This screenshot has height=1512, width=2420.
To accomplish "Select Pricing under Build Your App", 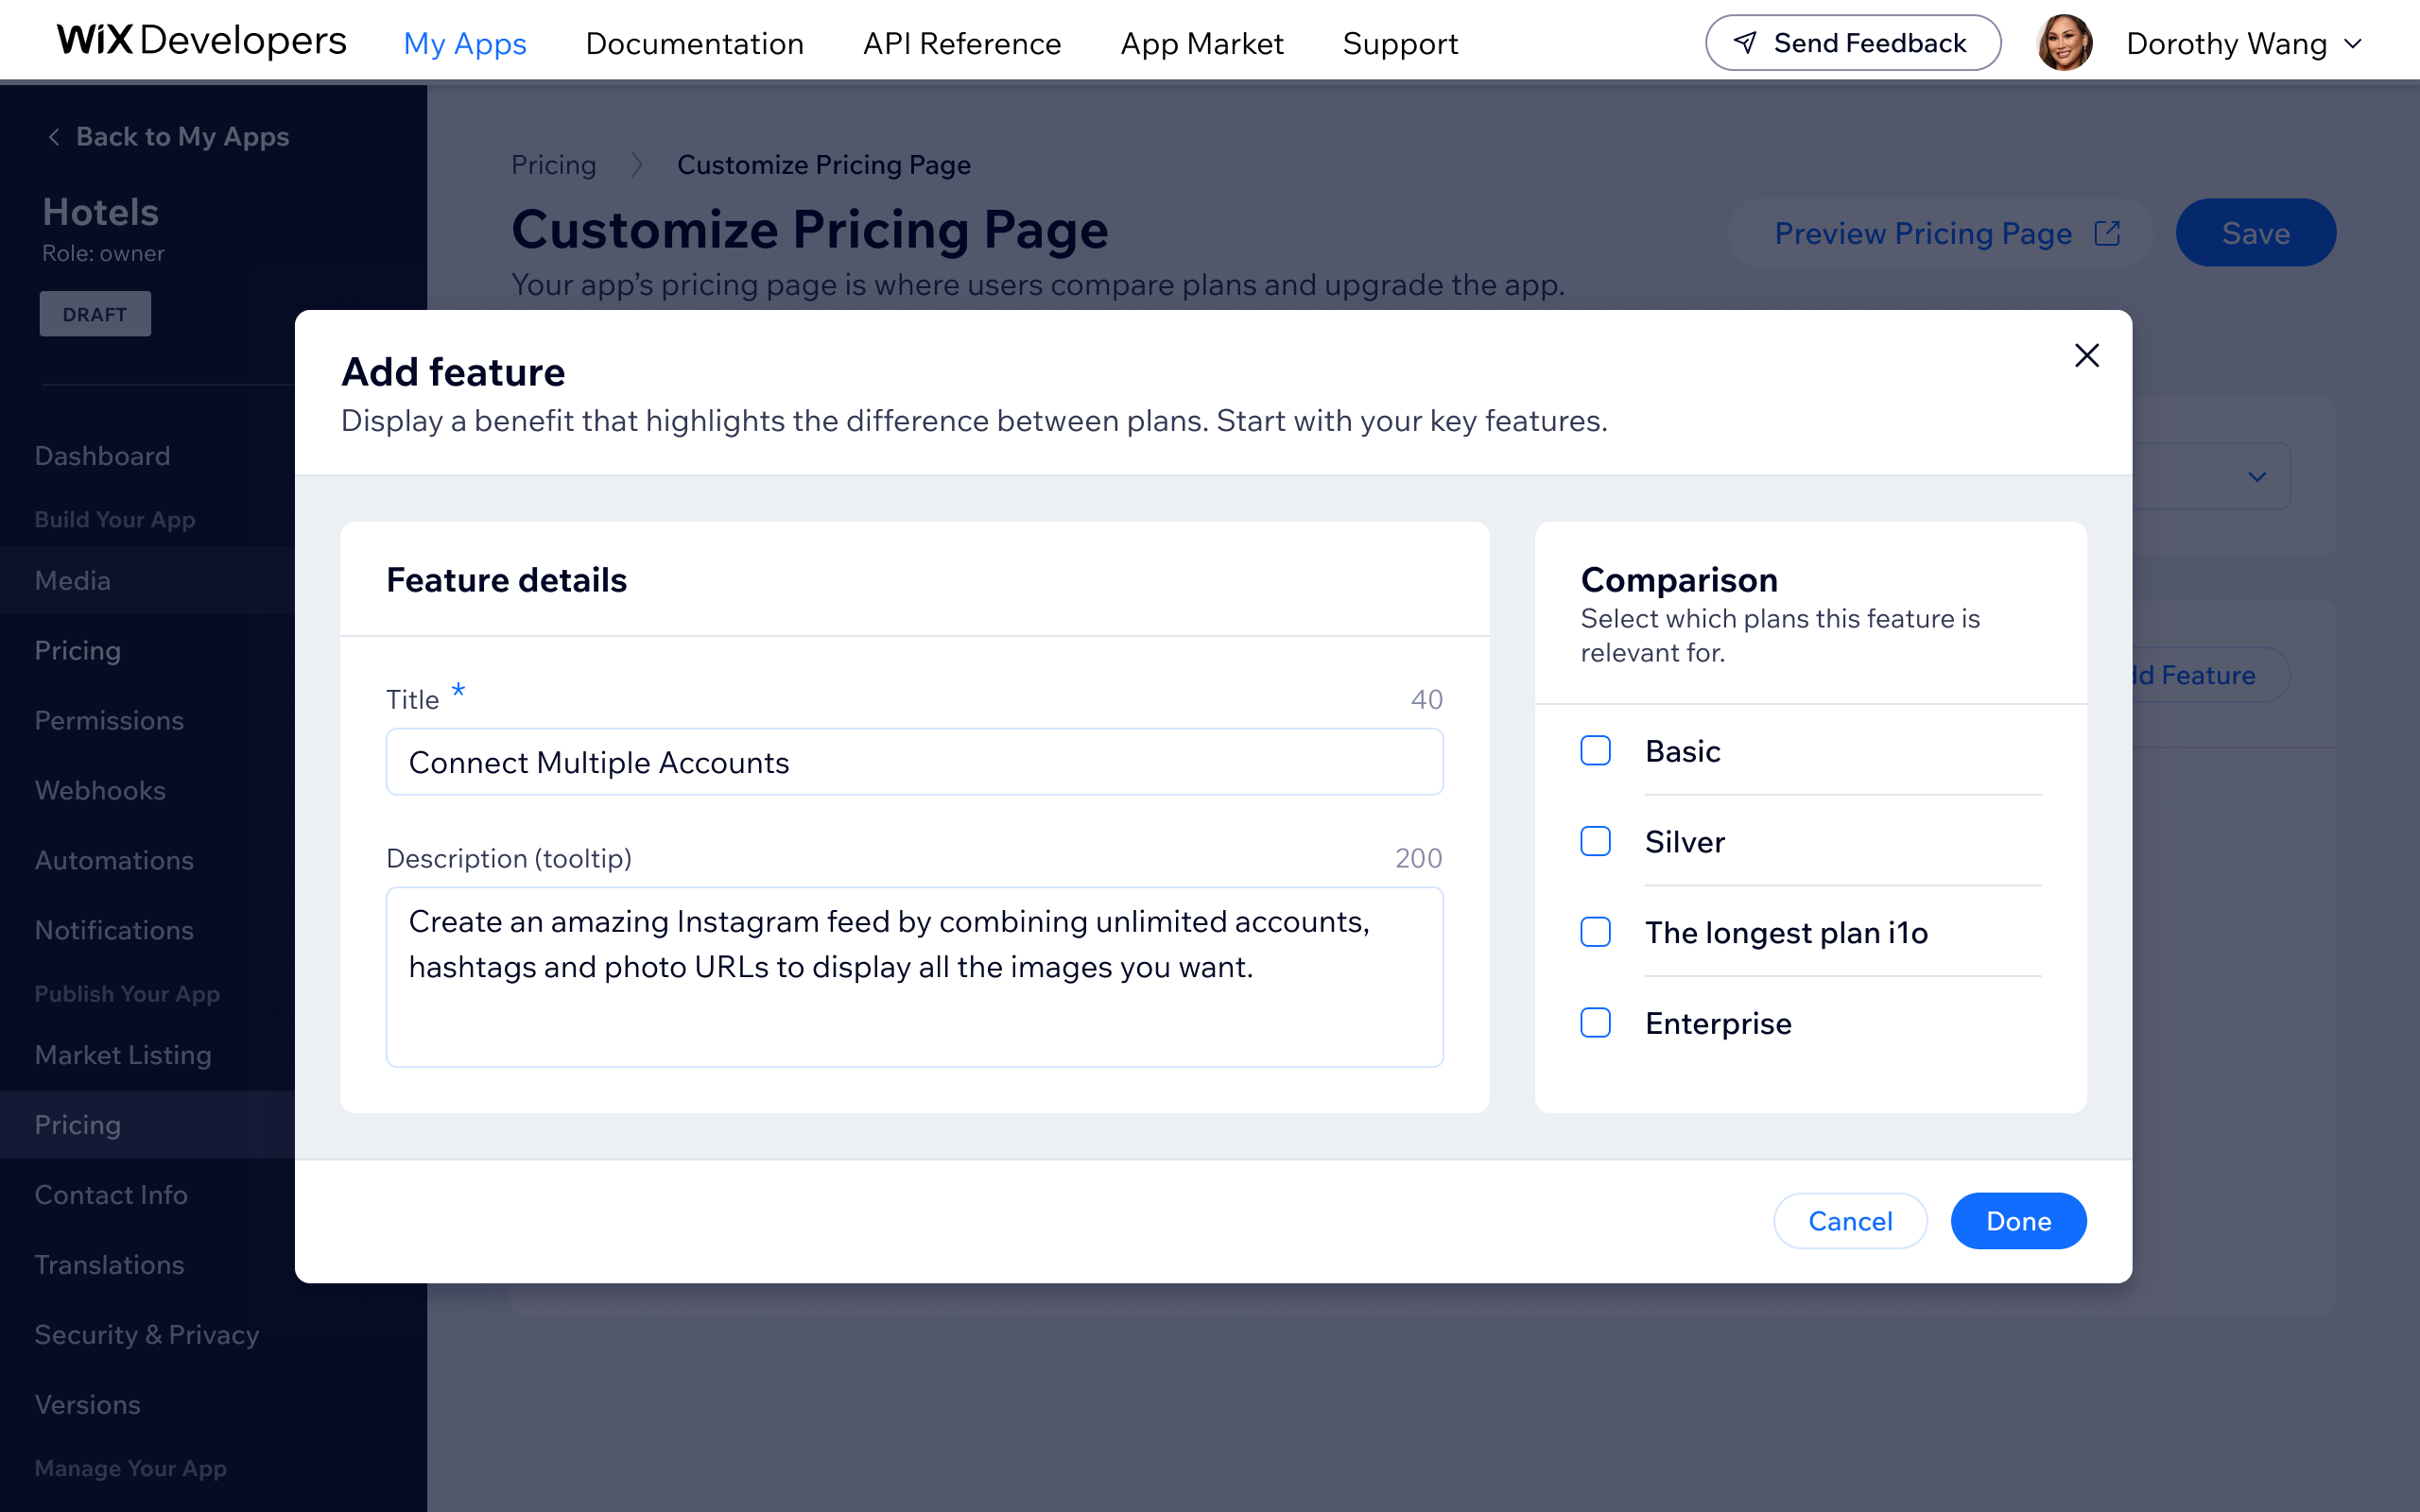I will (77, 650).
